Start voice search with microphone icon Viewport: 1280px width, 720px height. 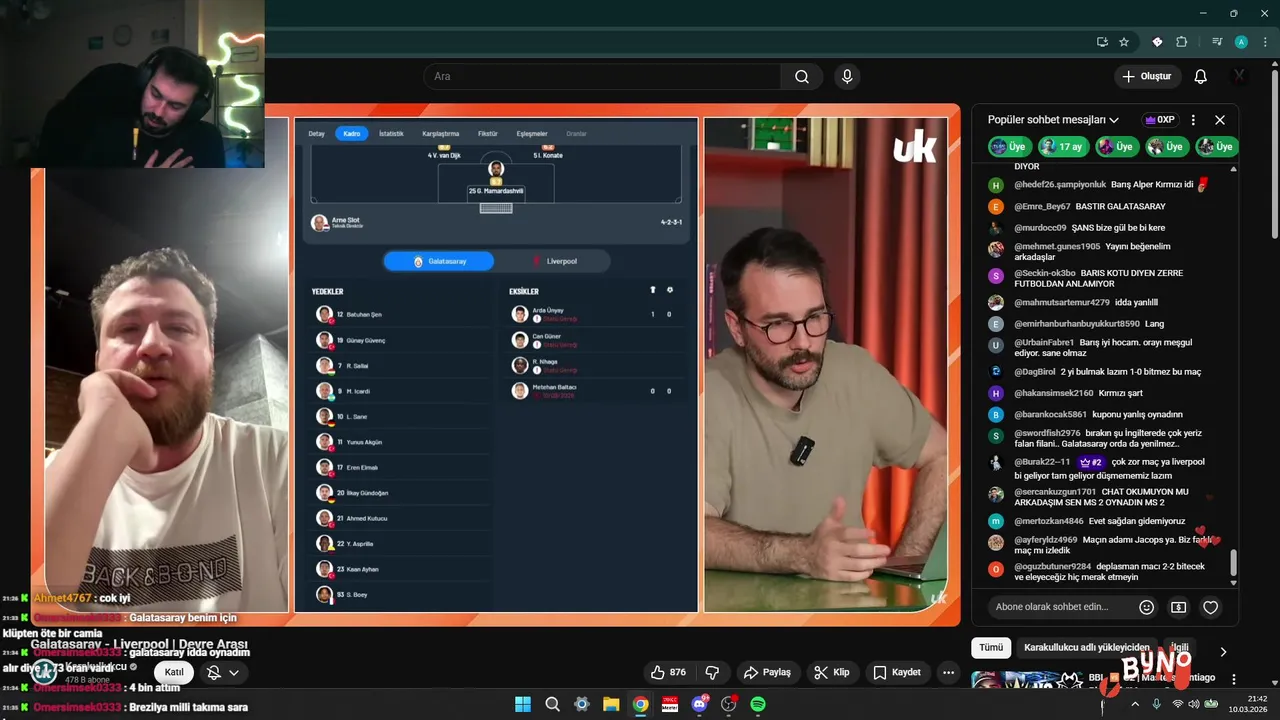click(847, 76)
